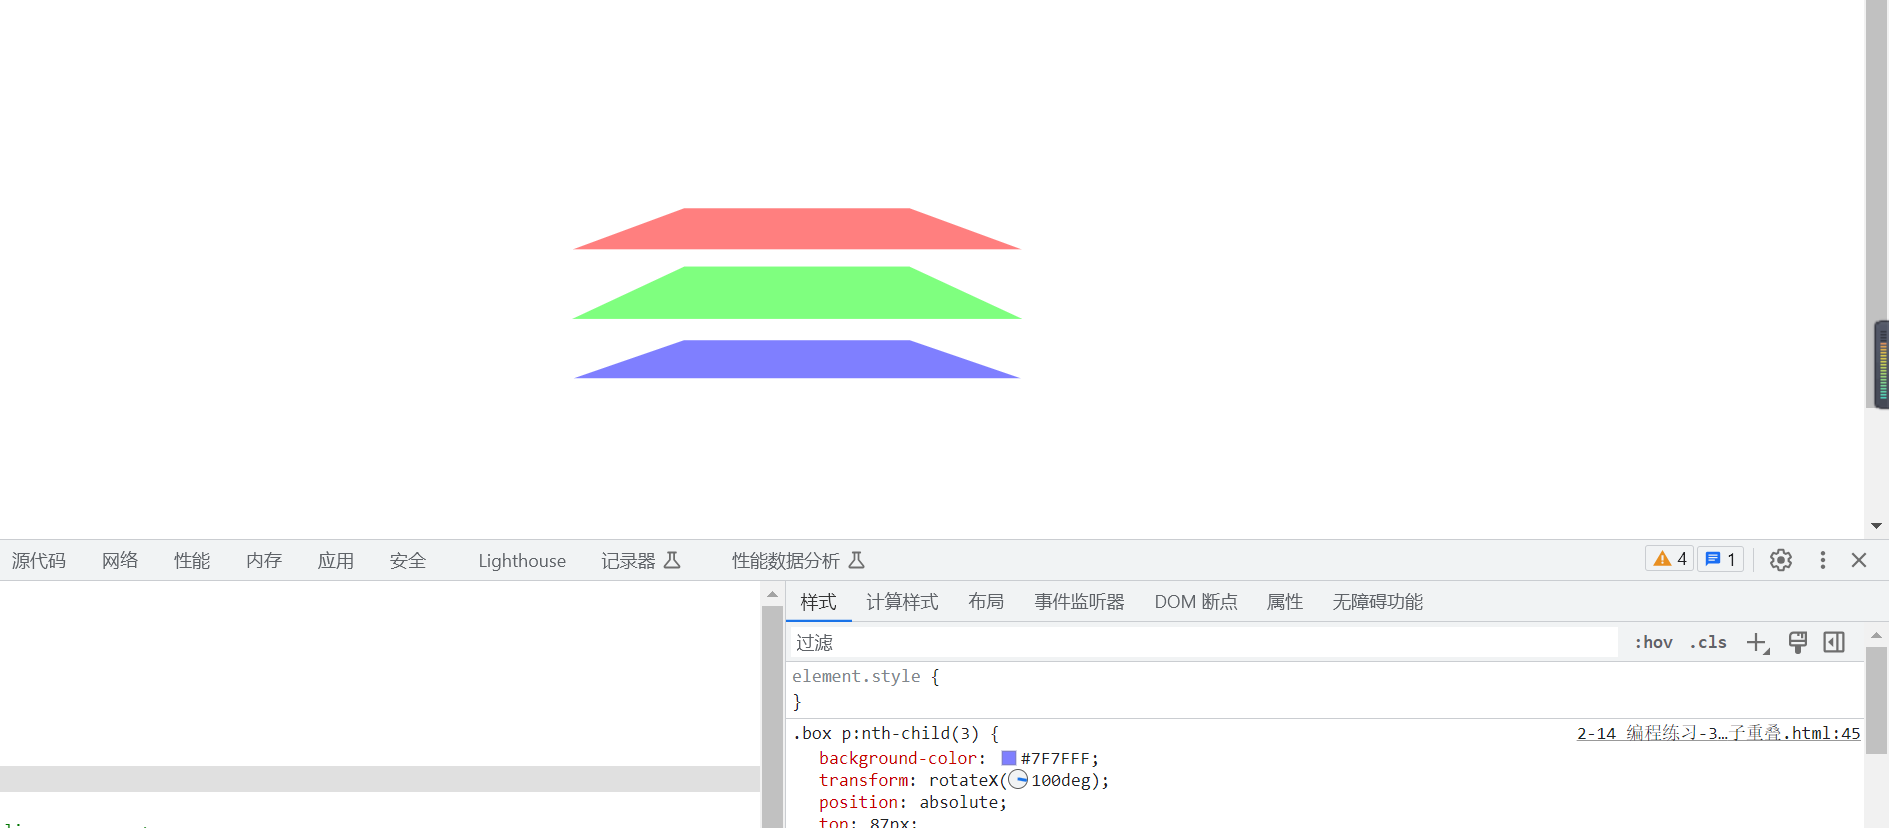Switch to the 计算样式 subtab
The height and width of the screenshot is (828, 1889).
pyautogui.click(x=902, y=602)
